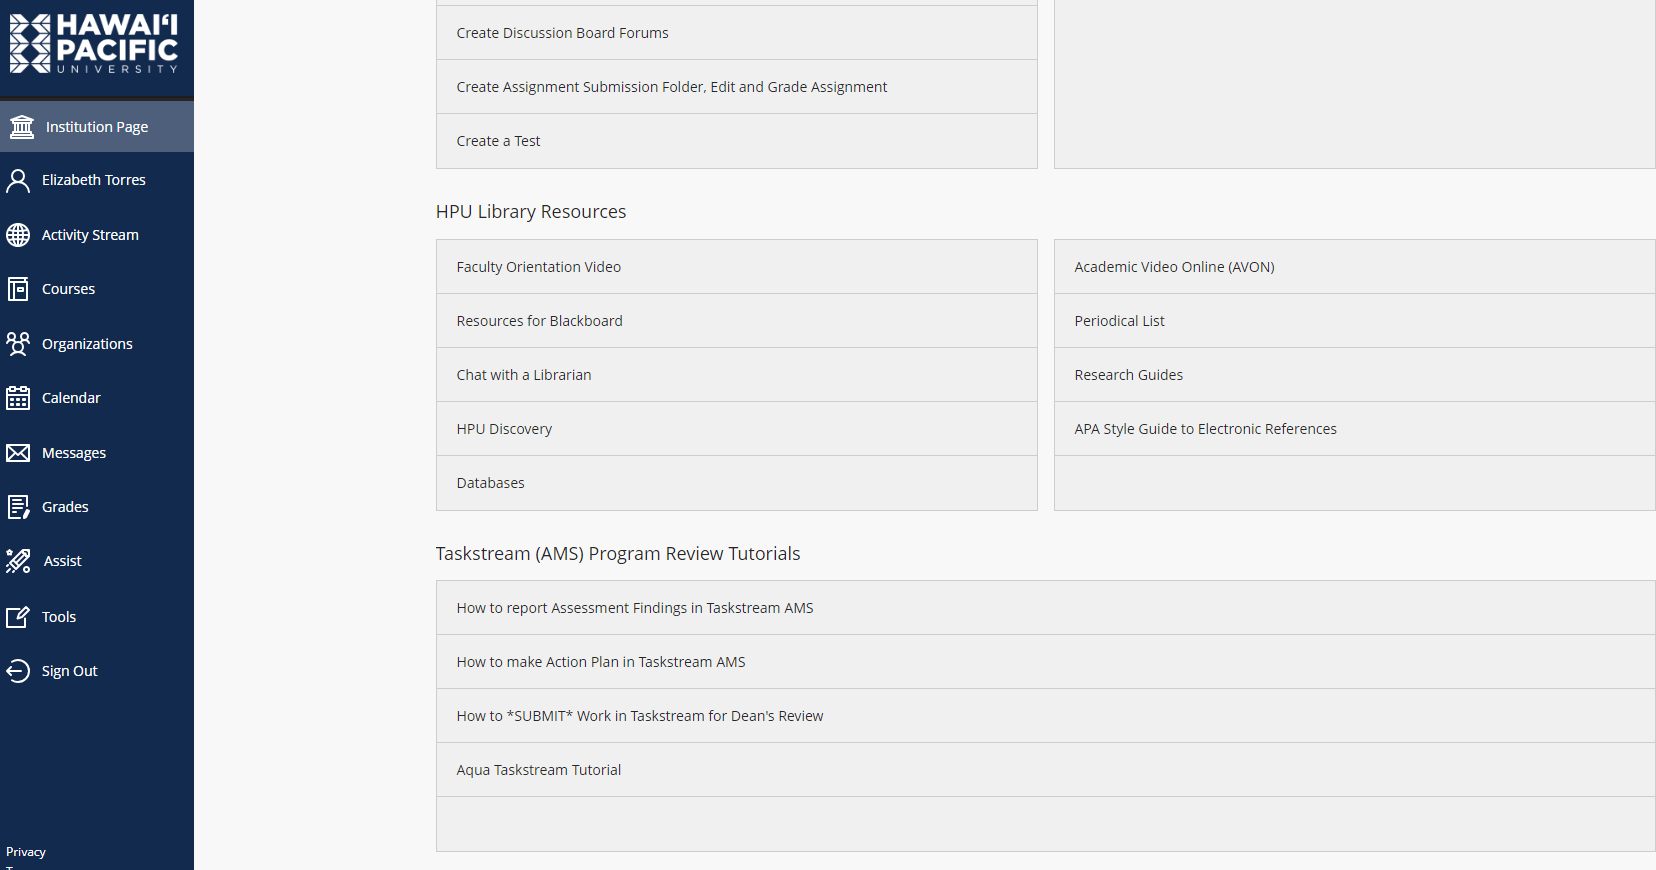Click the Activity Stream globe icon
Viewport: 1656px width, 870px height.
coord(18,235)
